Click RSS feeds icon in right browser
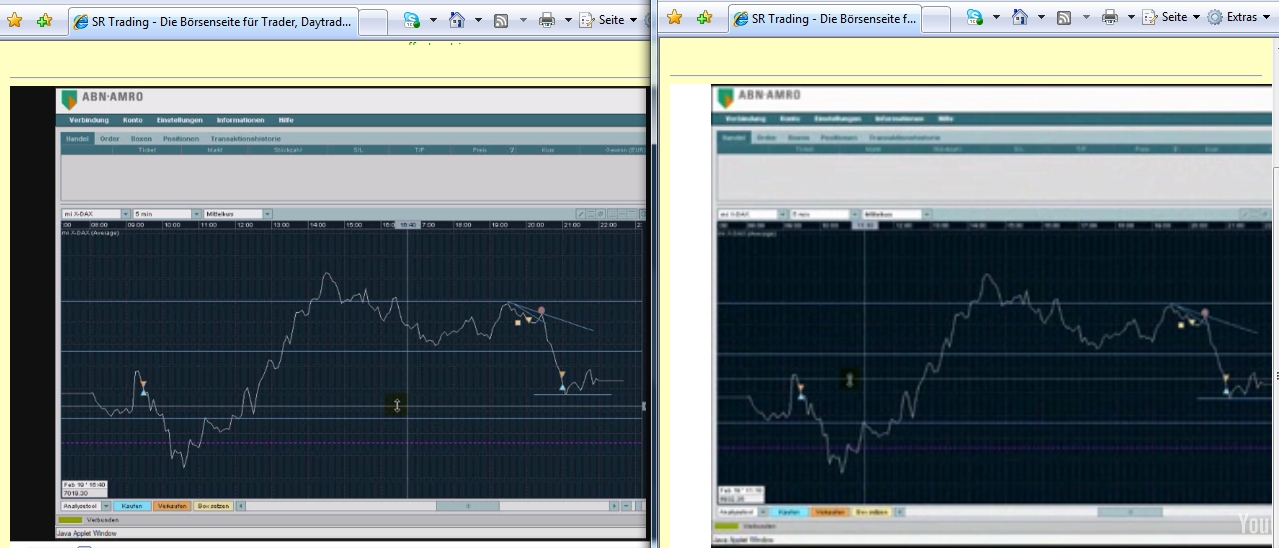1279x548 pixels. click(1064, 17)
